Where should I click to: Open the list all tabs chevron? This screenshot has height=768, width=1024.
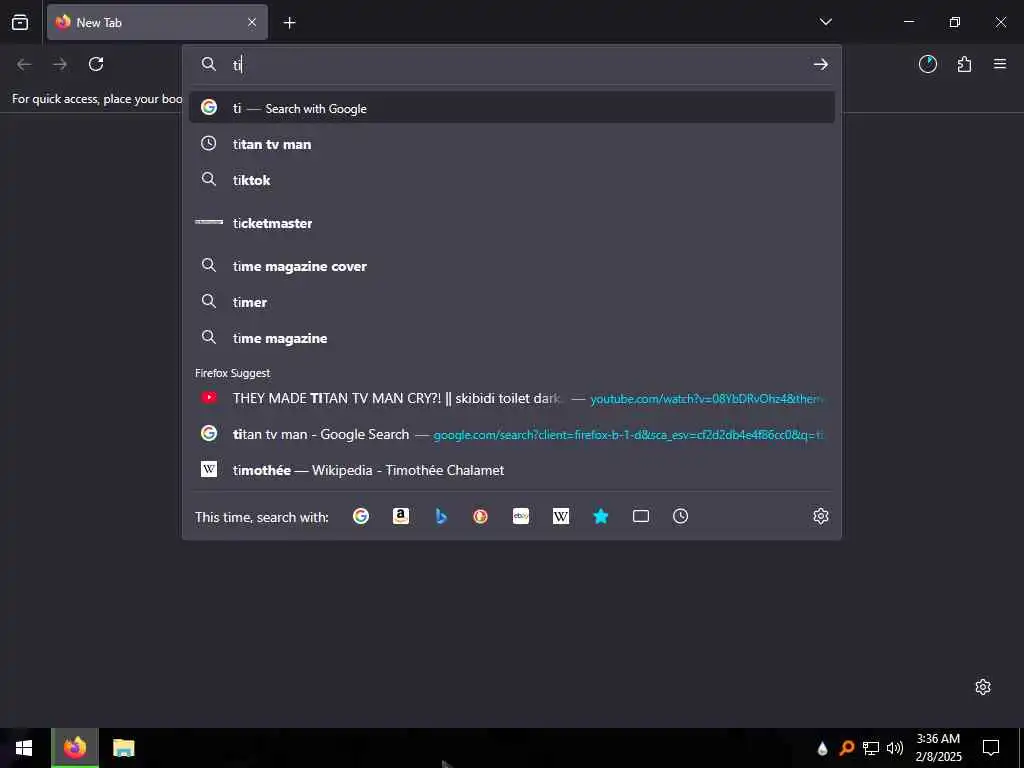pos(825,22)
